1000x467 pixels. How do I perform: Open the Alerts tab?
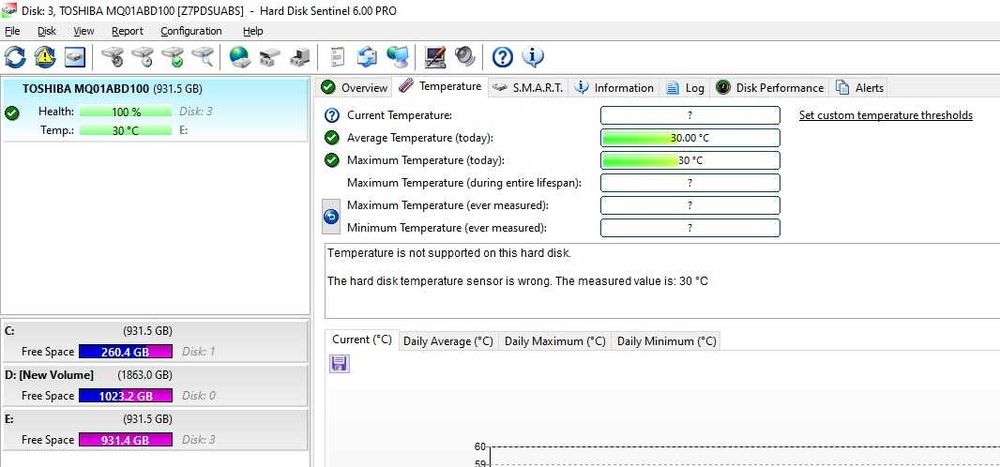click(860, 87)
